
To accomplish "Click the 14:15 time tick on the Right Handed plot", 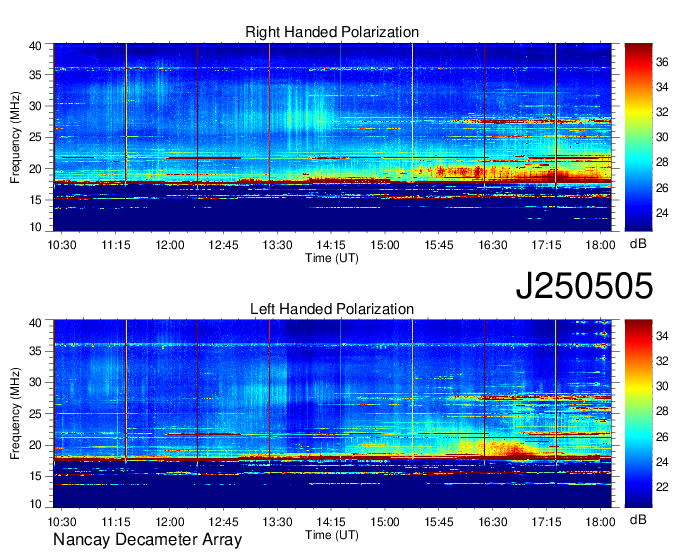I will (x=331, y=245).
